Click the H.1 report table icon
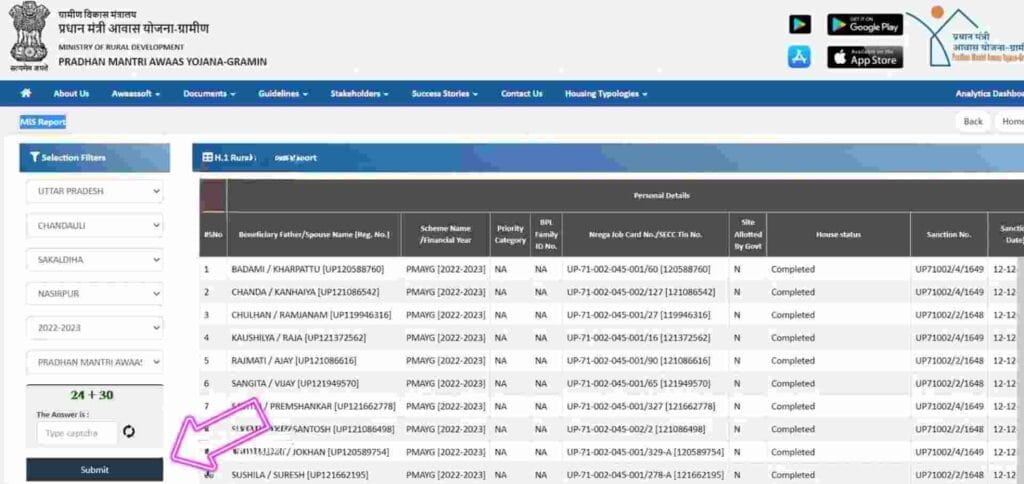 pos(207,157)
